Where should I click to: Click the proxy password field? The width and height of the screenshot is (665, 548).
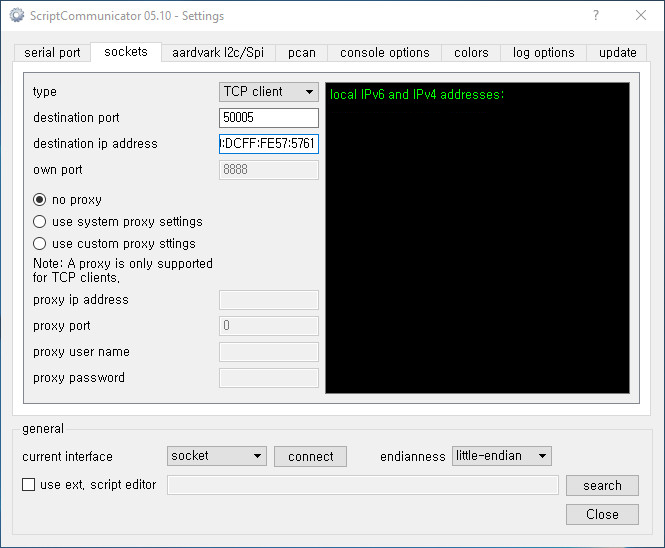point(268,378)
